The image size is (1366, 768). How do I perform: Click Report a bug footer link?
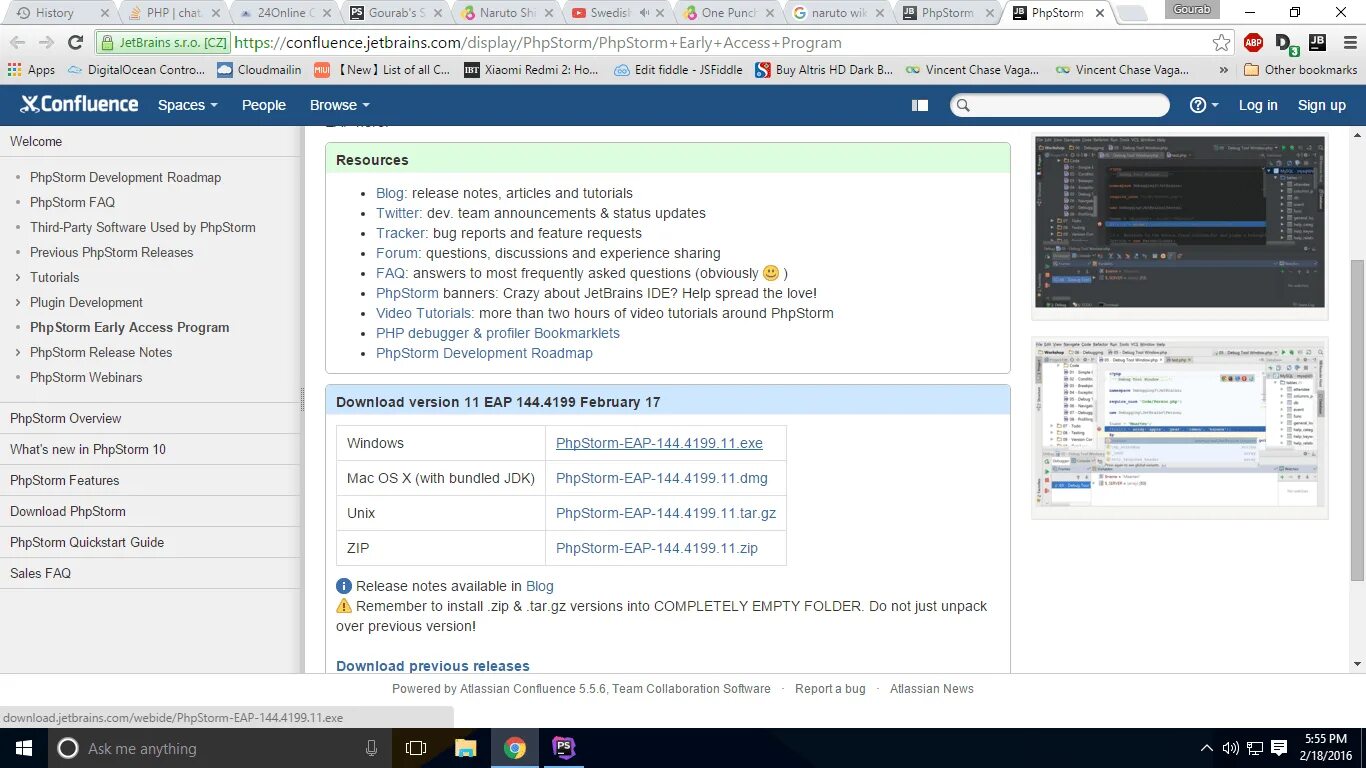tap(830, 689)
